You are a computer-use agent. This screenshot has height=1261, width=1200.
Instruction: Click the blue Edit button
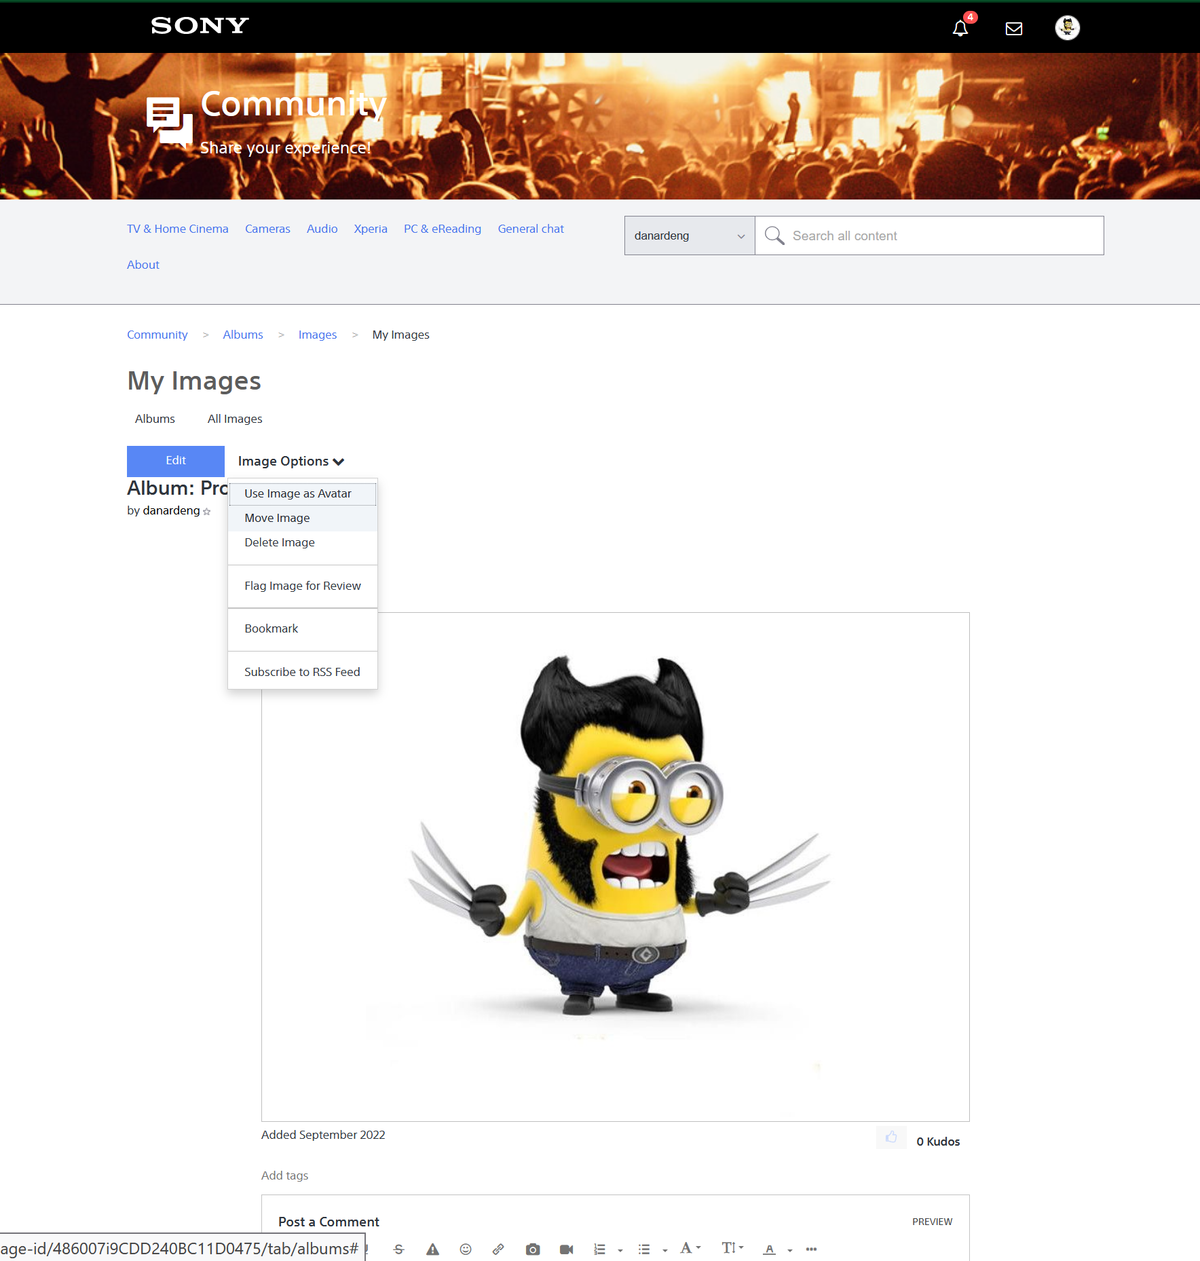pyautogui.click(x=175, y=460)
